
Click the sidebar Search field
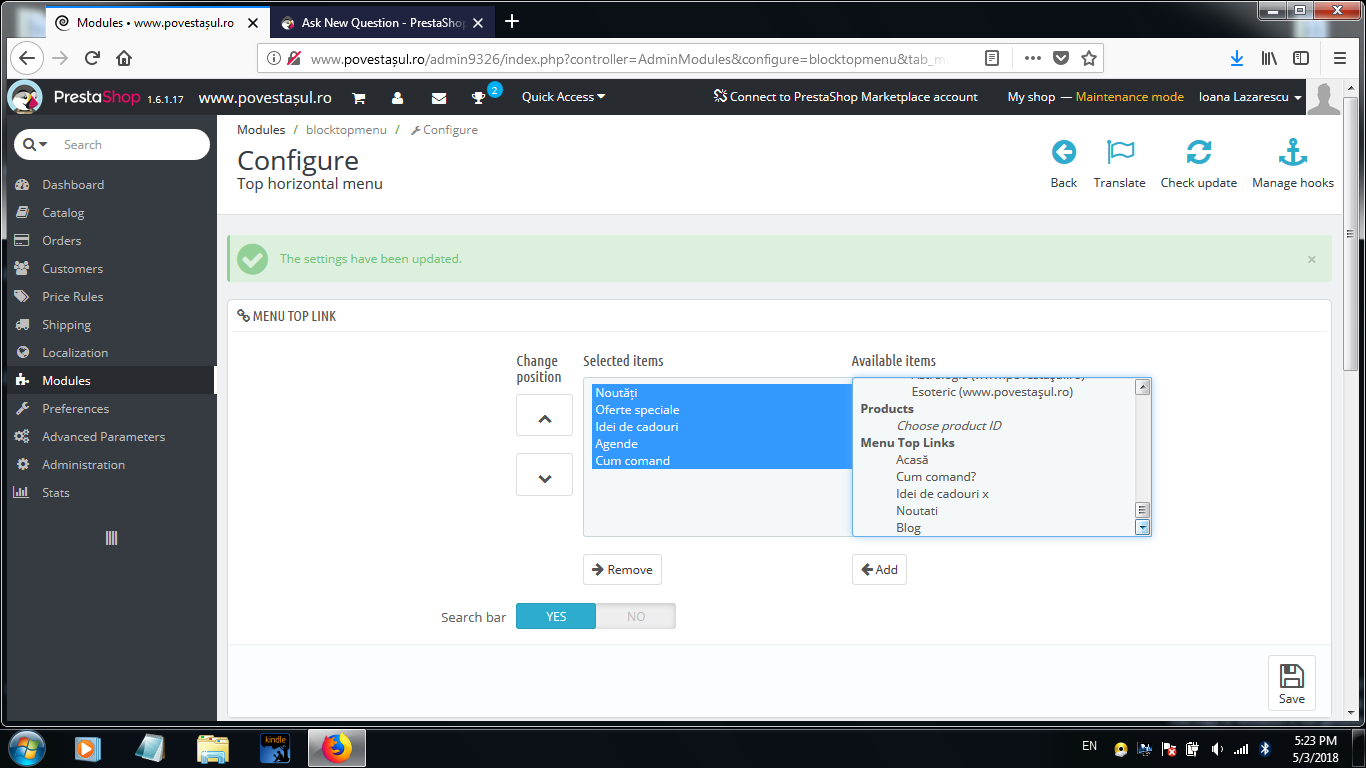click(x=132, y=145)
